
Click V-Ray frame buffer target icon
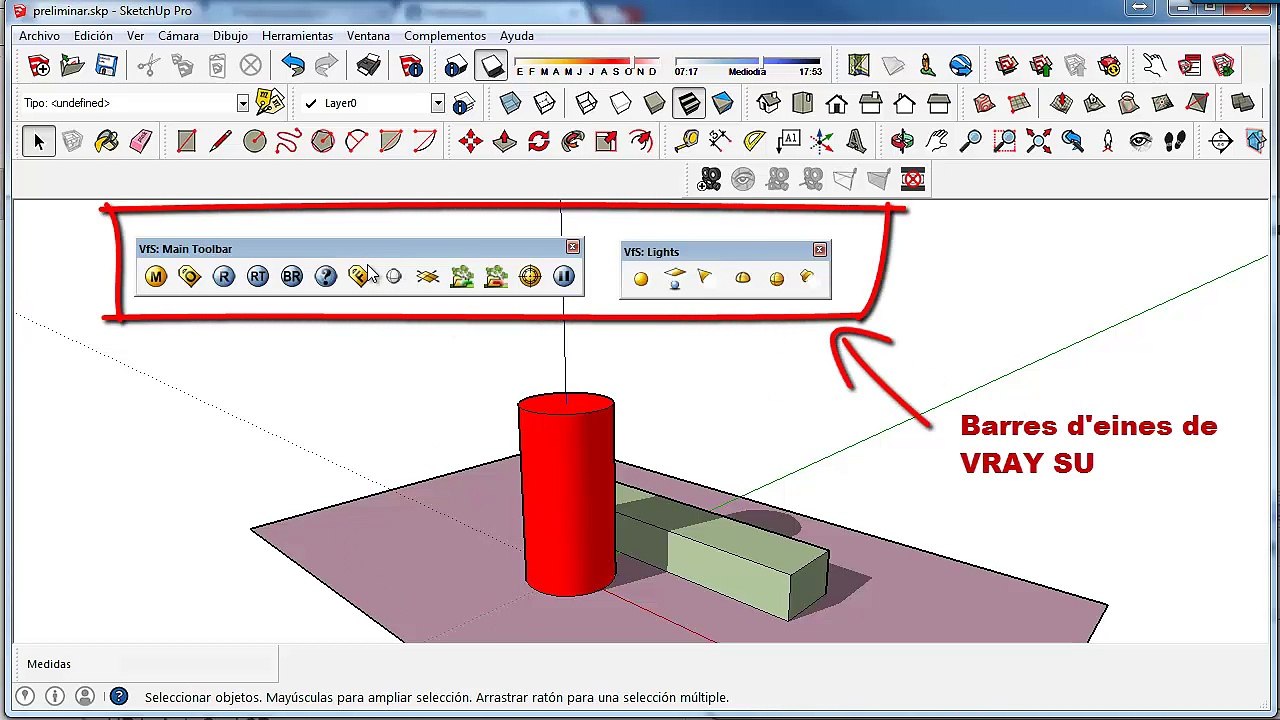[x=530, y=277]
